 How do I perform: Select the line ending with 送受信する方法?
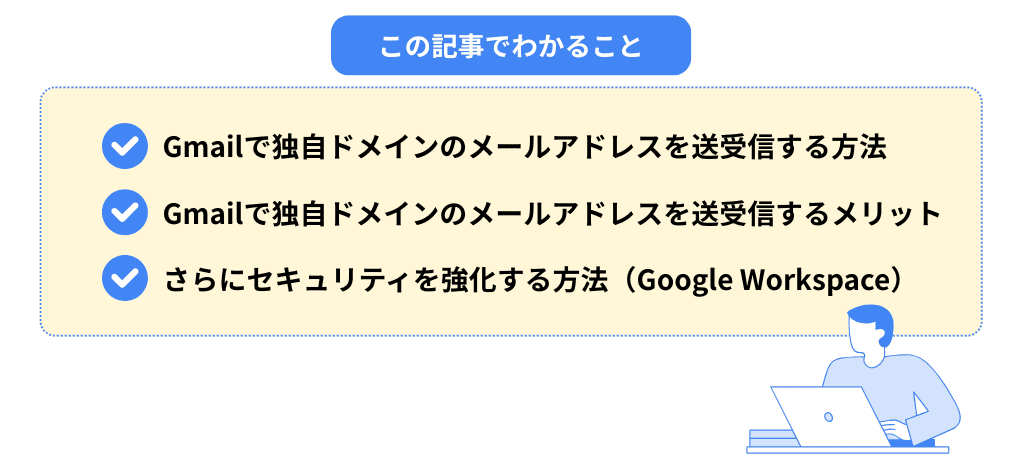[x=525, y=148]
